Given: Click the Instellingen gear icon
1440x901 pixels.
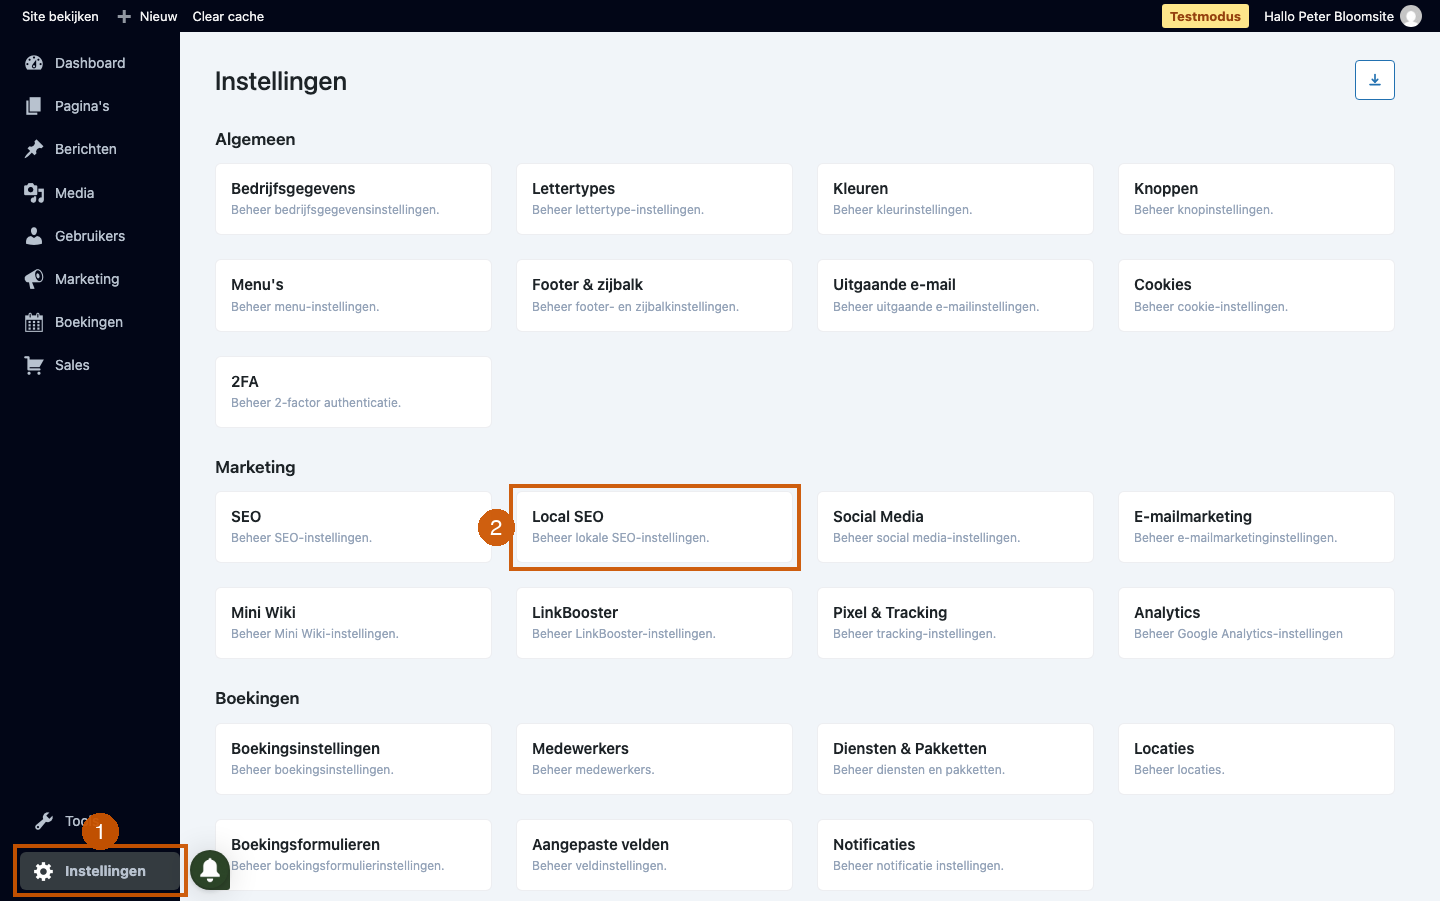Looking at the screenshot, I should 44,871.
